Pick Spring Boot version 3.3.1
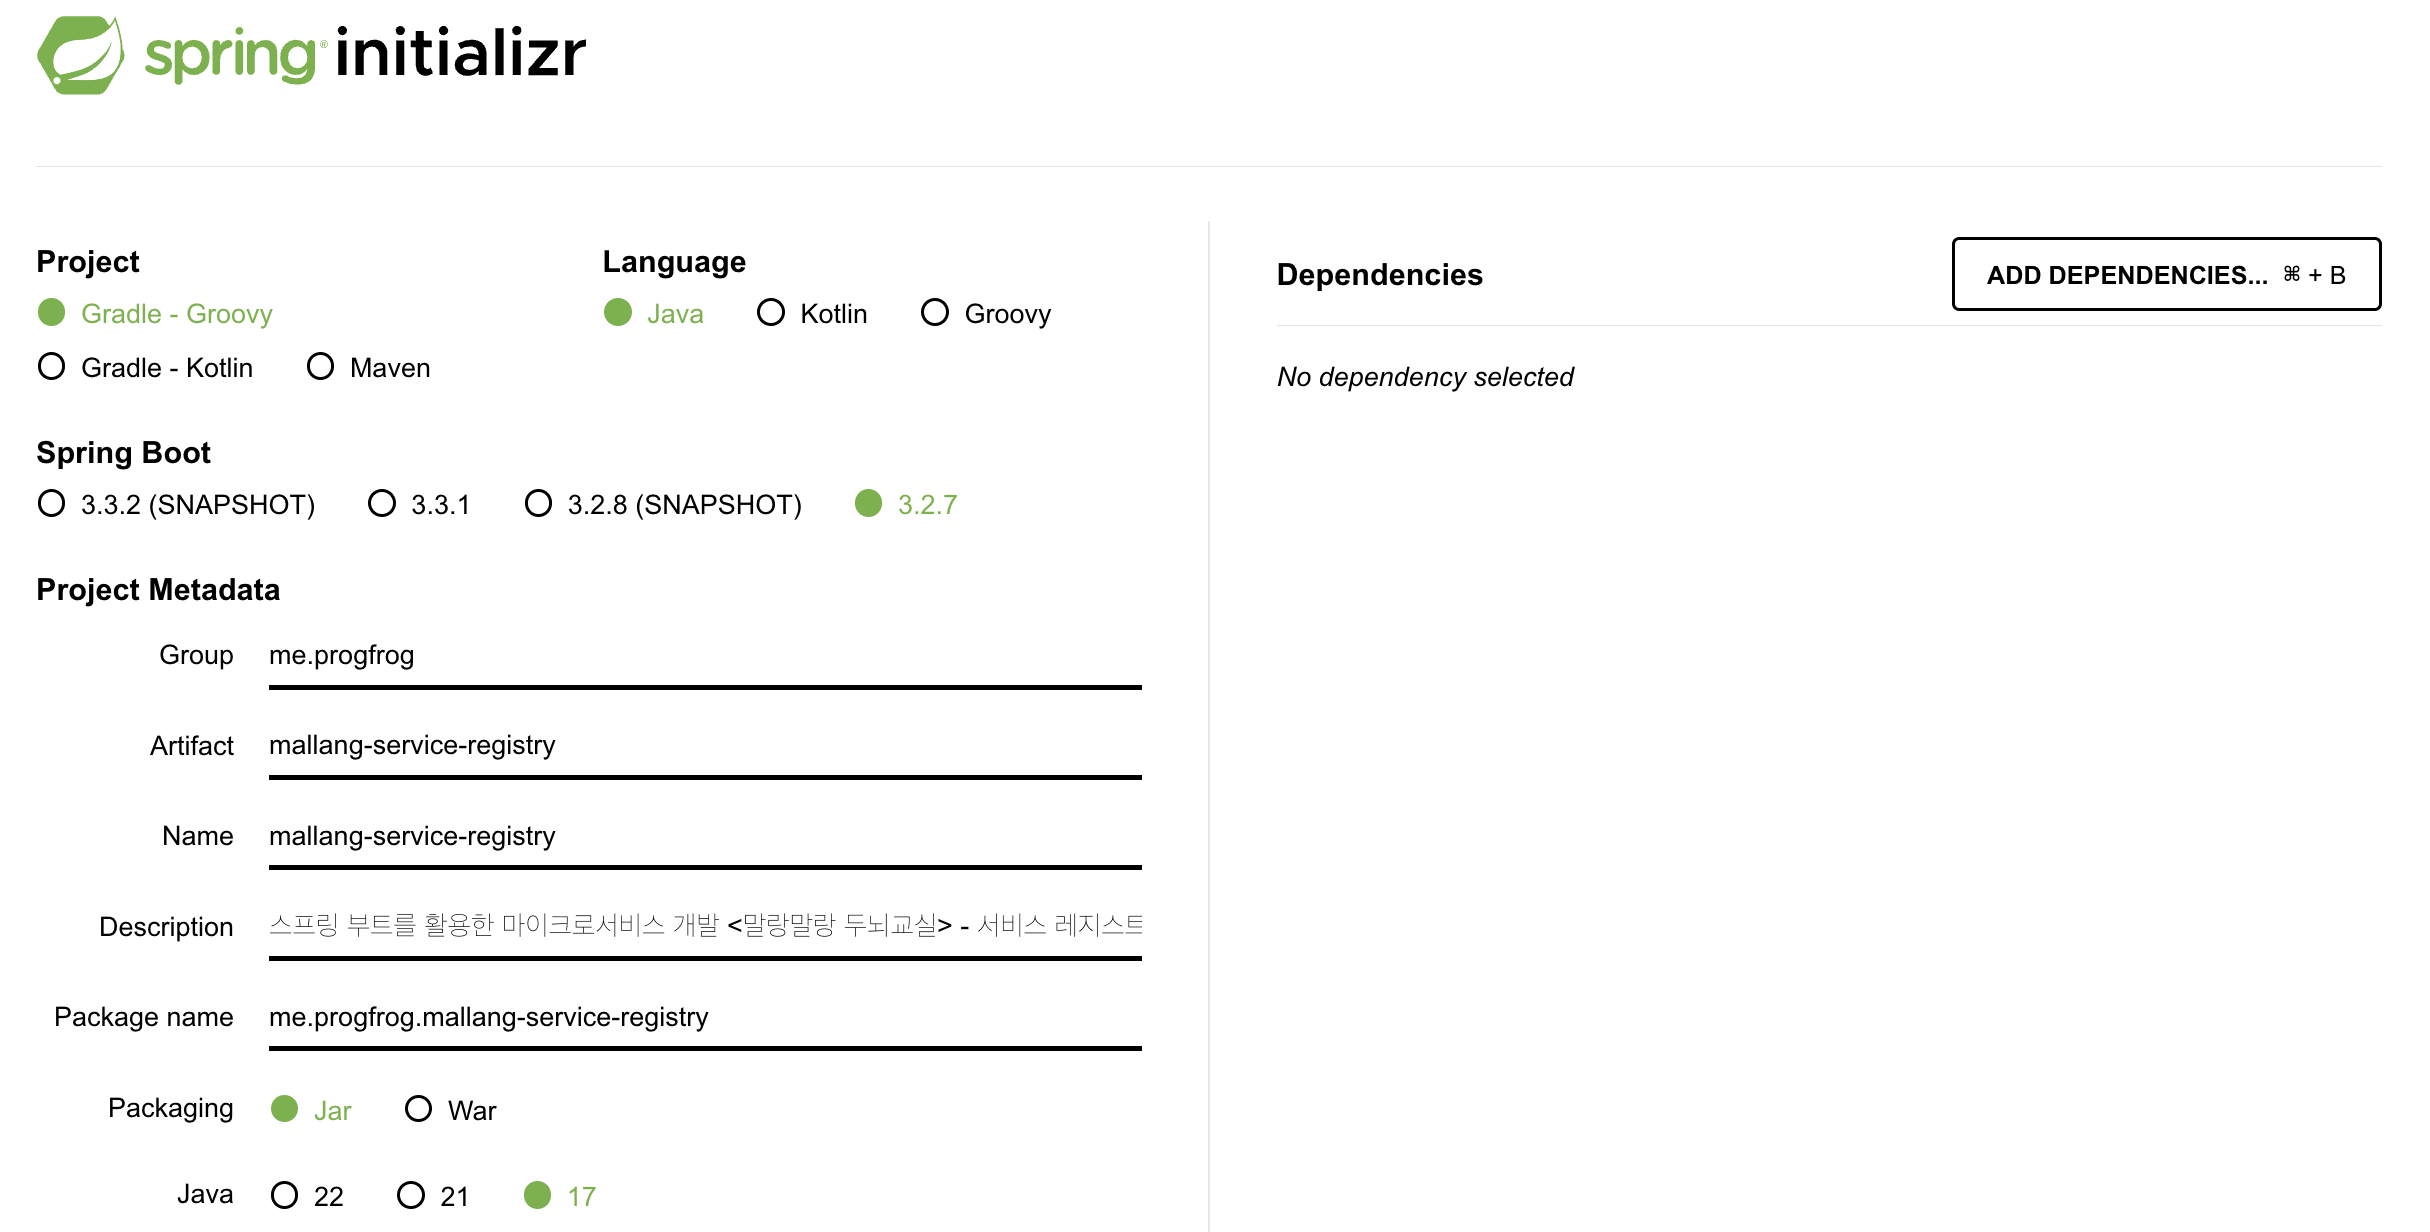Image resolution: width=2430 pixels, height=1232 pixels. pos(382,503)
